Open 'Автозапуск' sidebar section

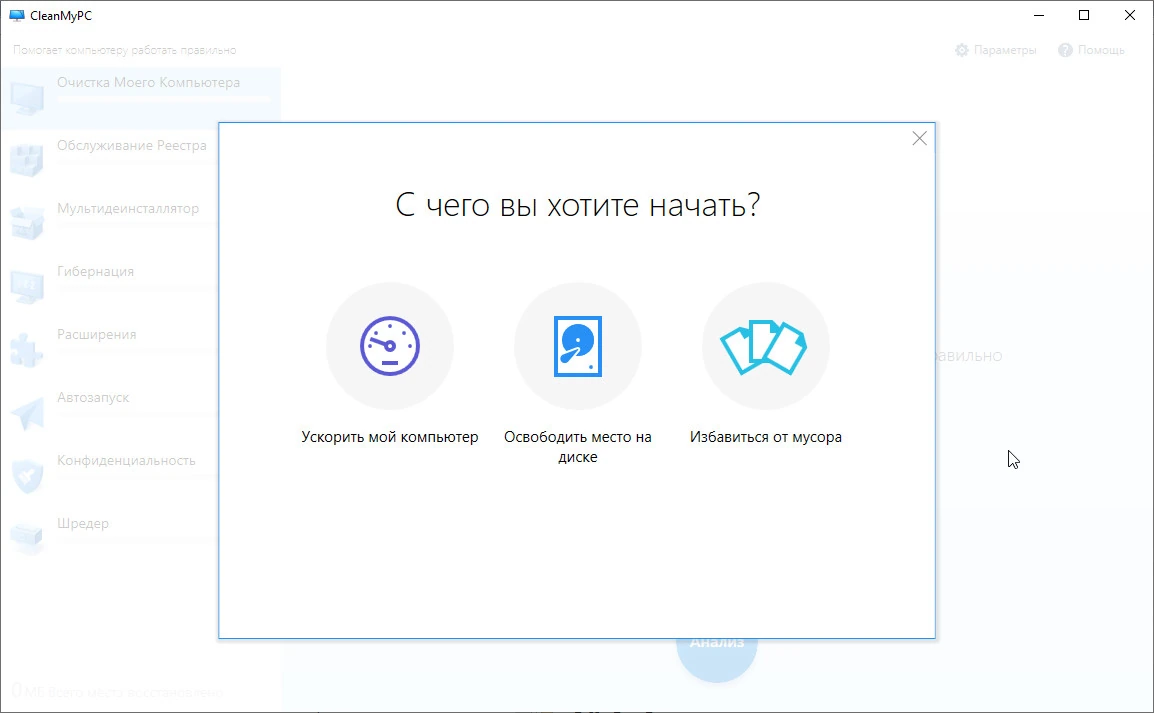pos(110,413)
